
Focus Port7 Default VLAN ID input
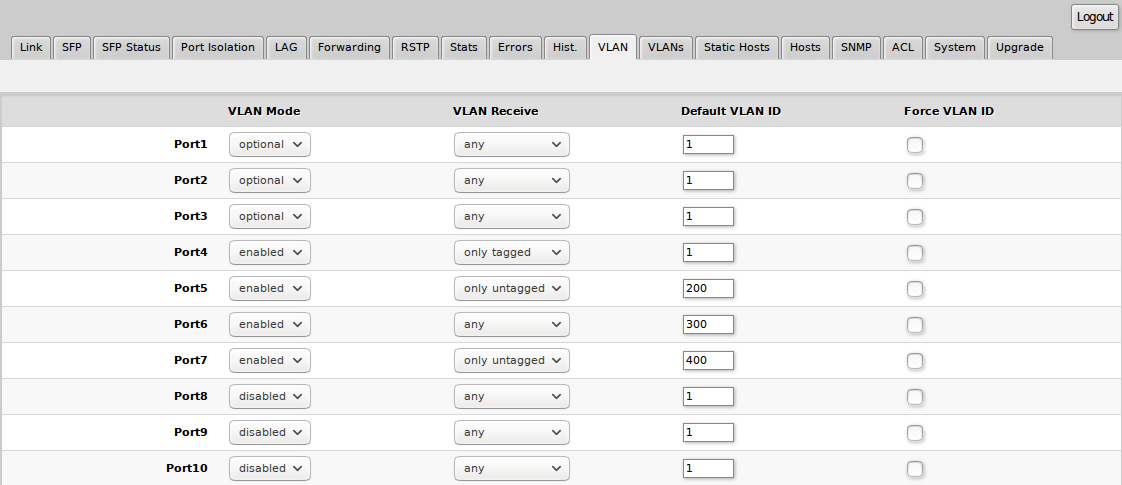click(x=708, y=361)
